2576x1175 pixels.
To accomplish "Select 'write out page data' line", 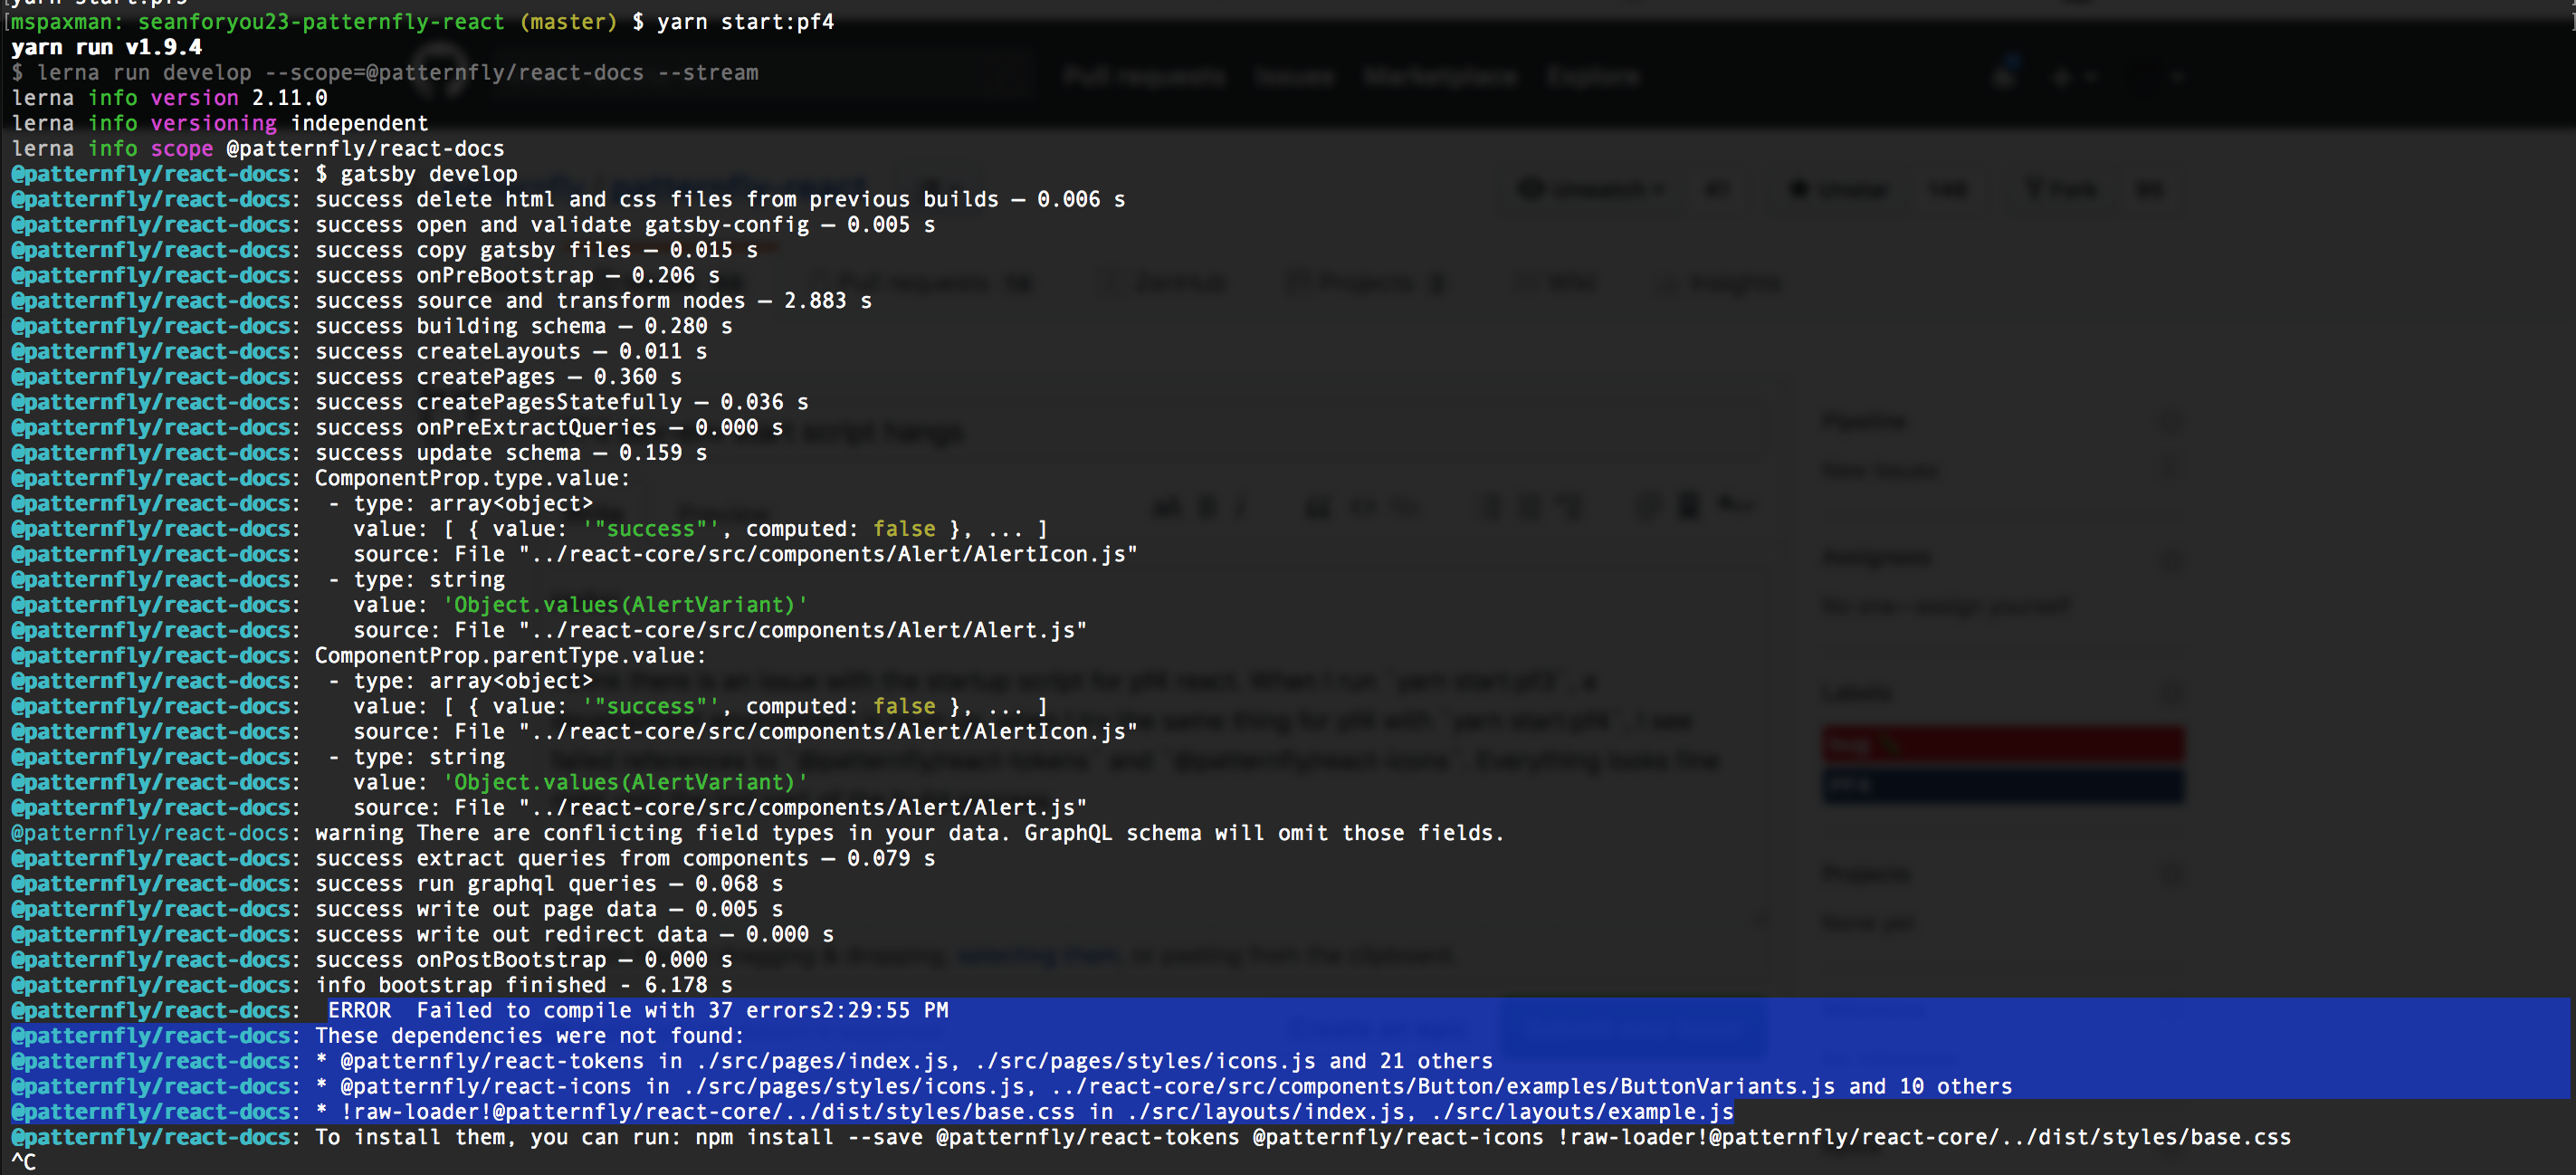I will pos(398,909).
